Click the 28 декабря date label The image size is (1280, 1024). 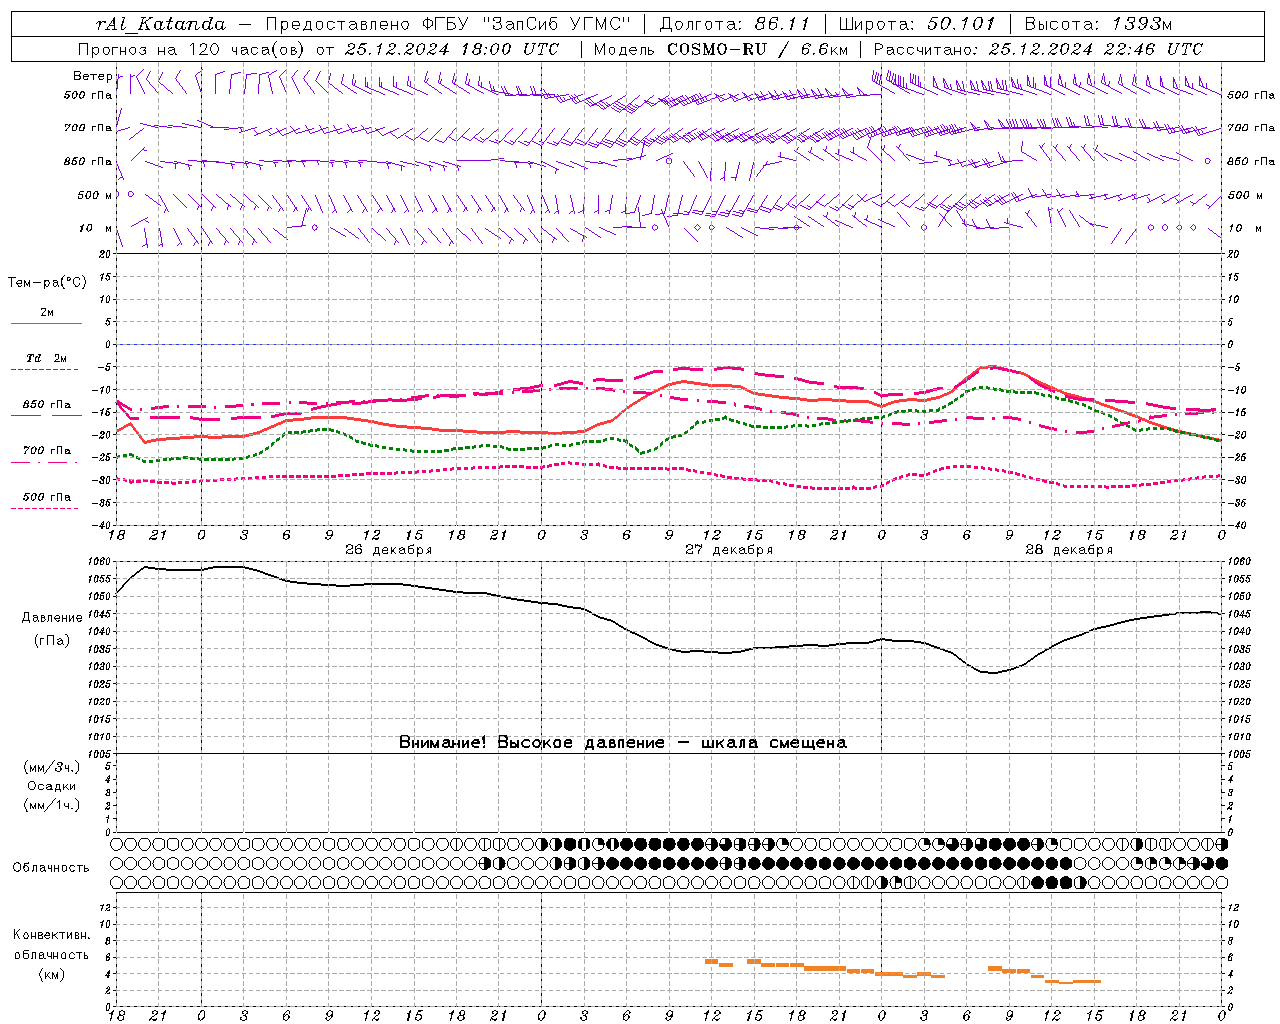[x=1069, y=550]
